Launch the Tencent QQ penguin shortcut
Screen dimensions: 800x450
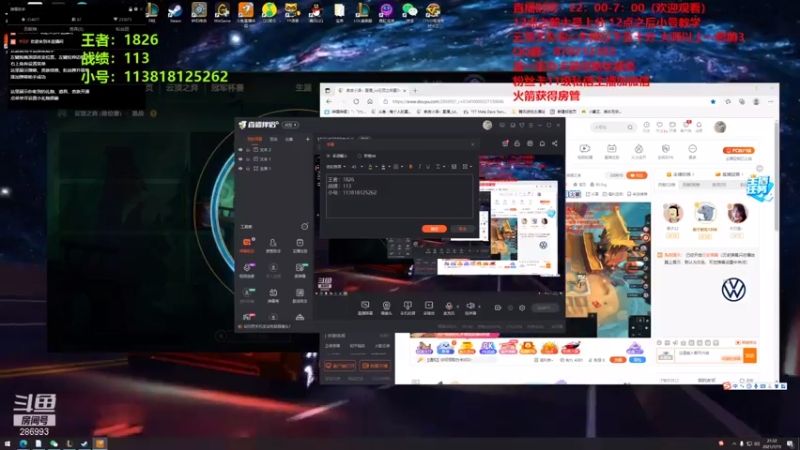click(316, 10)
